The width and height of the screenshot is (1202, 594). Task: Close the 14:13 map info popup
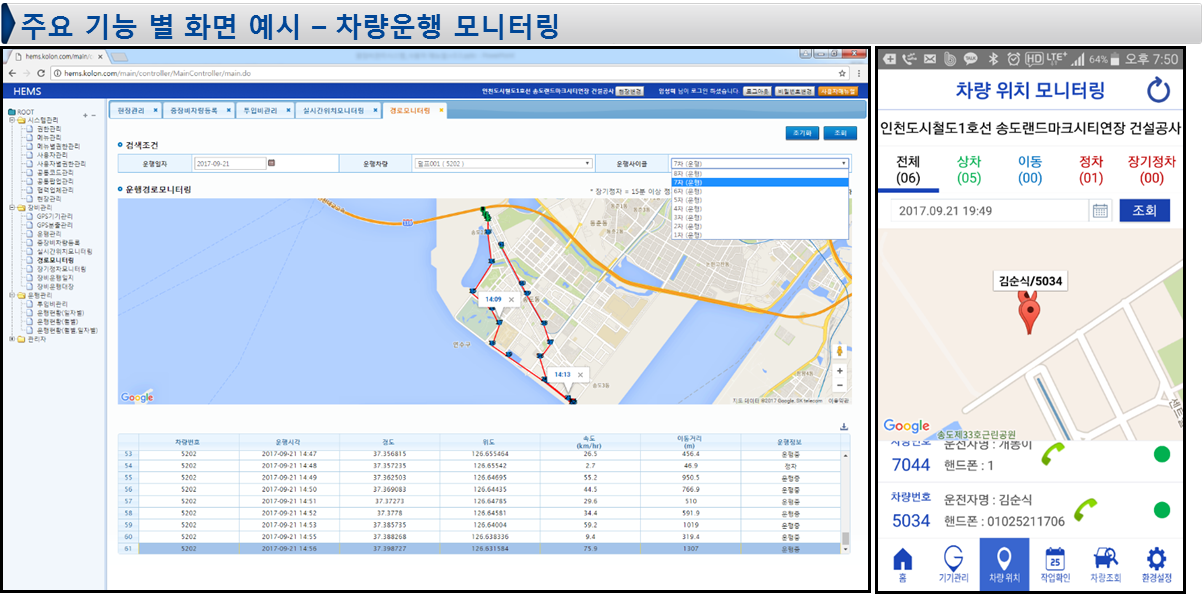[x=580, y=375]
